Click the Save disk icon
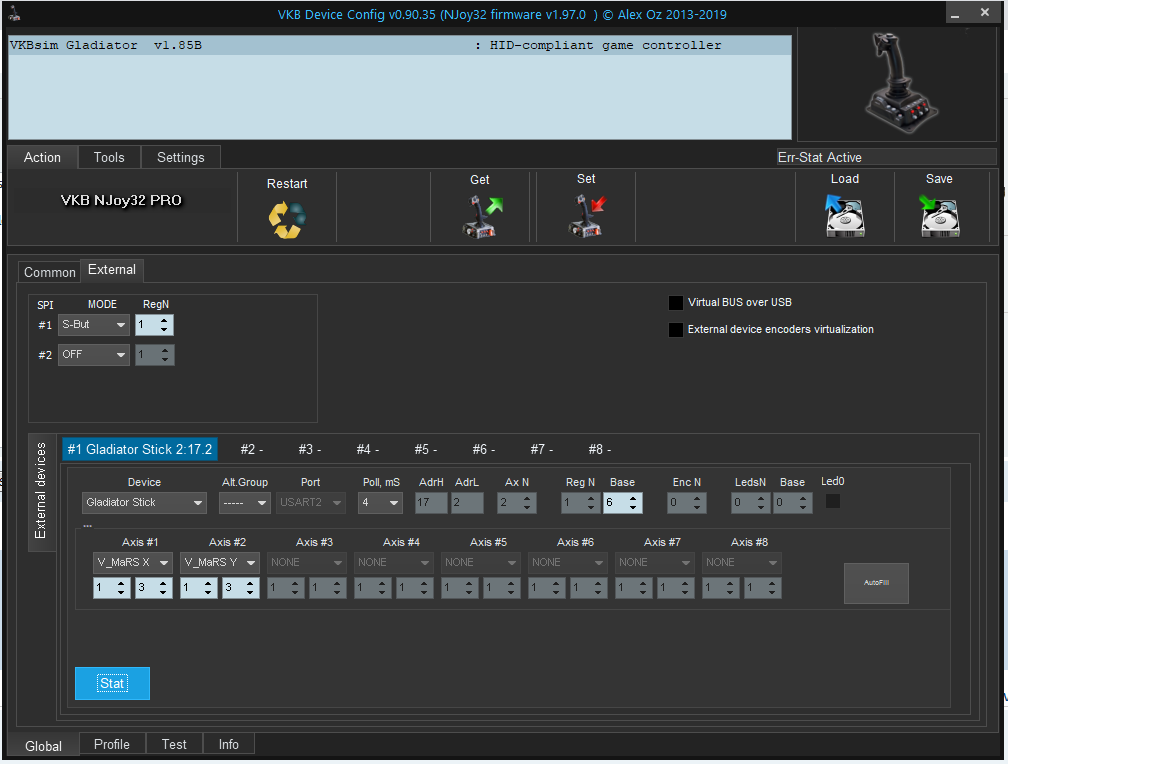 pos(939,216)
